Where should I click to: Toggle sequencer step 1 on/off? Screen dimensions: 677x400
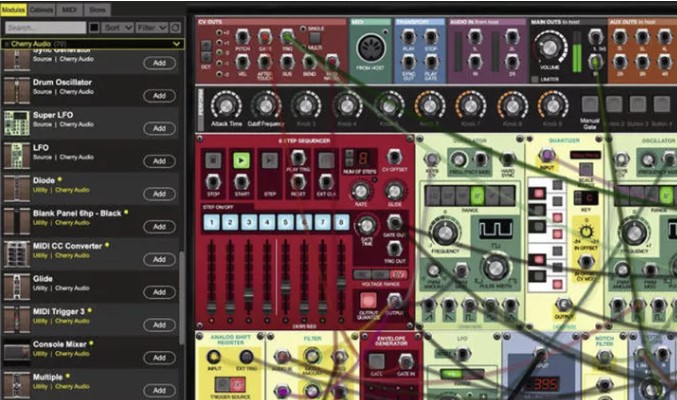pos(212,222)
